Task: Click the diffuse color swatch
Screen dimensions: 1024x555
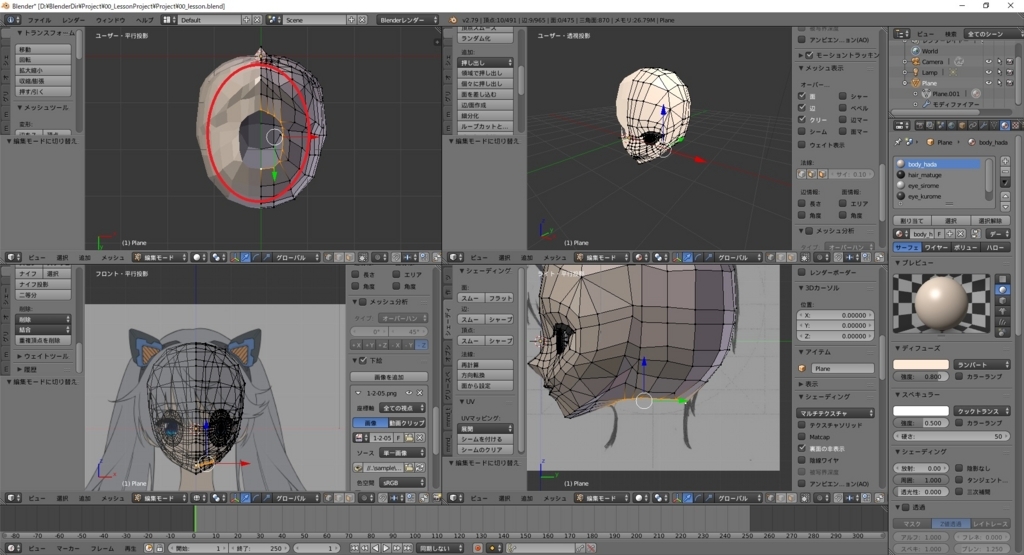Action: pyautogui.click(x=920, y=365)
